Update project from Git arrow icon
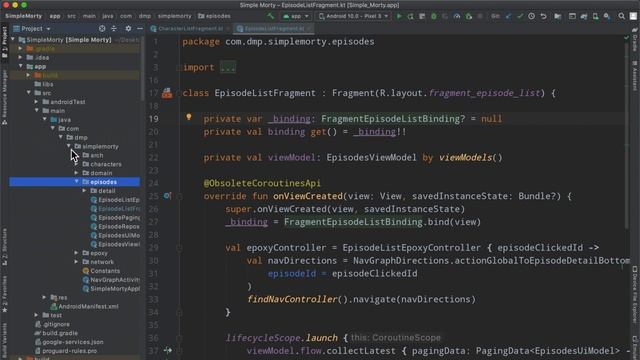The width and height of the screenshot is (640, 360). [508, 16]
